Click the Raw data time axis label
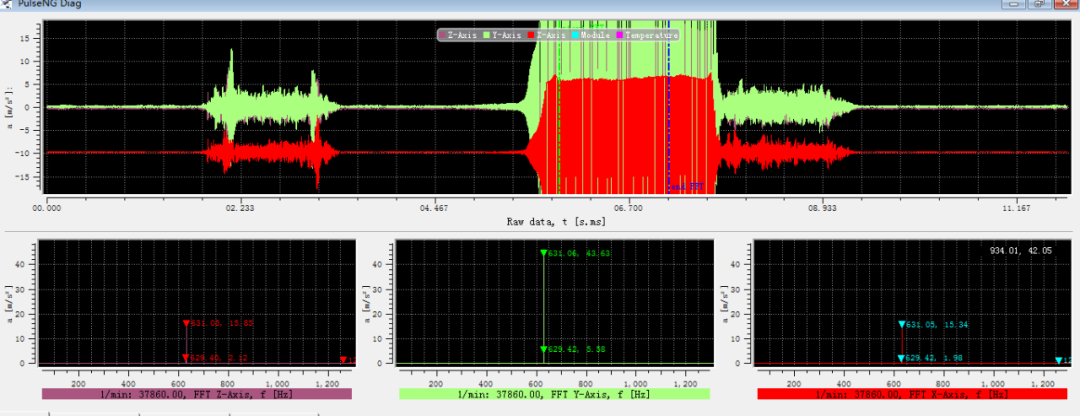This screenshot has height=416, width=1080. [x=555, y=222]
